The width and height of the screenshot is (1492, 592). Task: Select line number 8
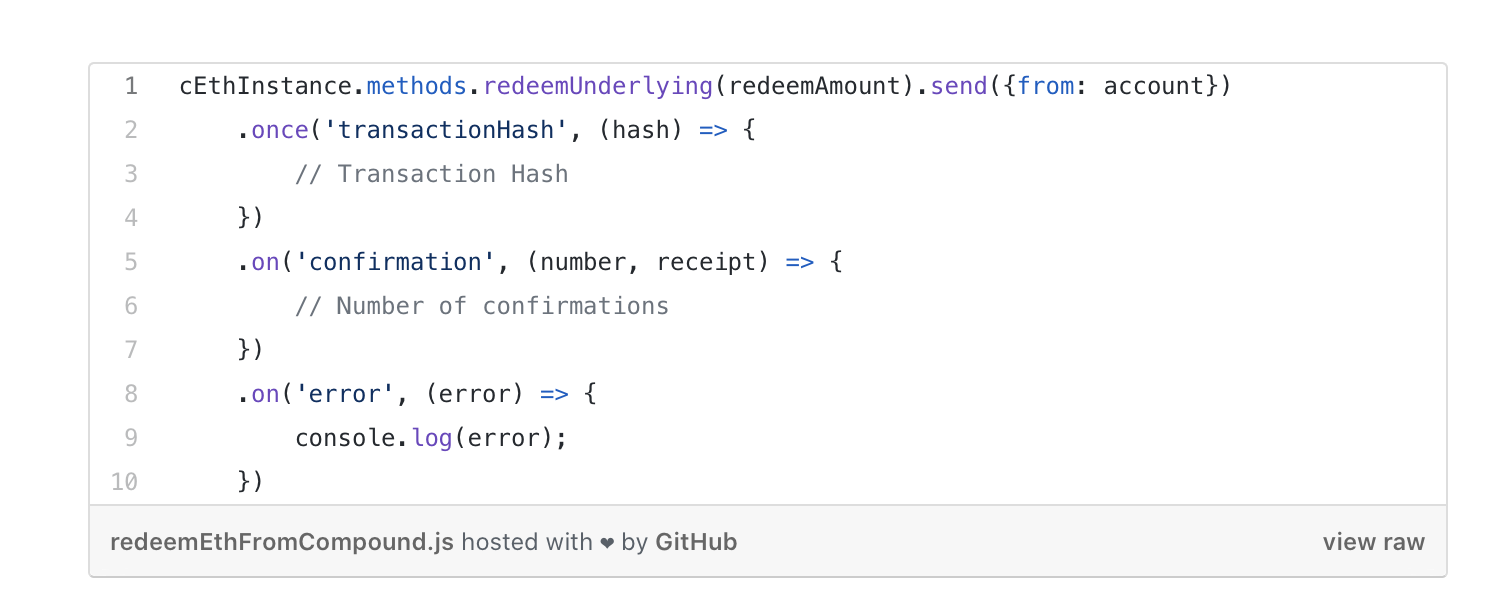[x=132, y=394]
